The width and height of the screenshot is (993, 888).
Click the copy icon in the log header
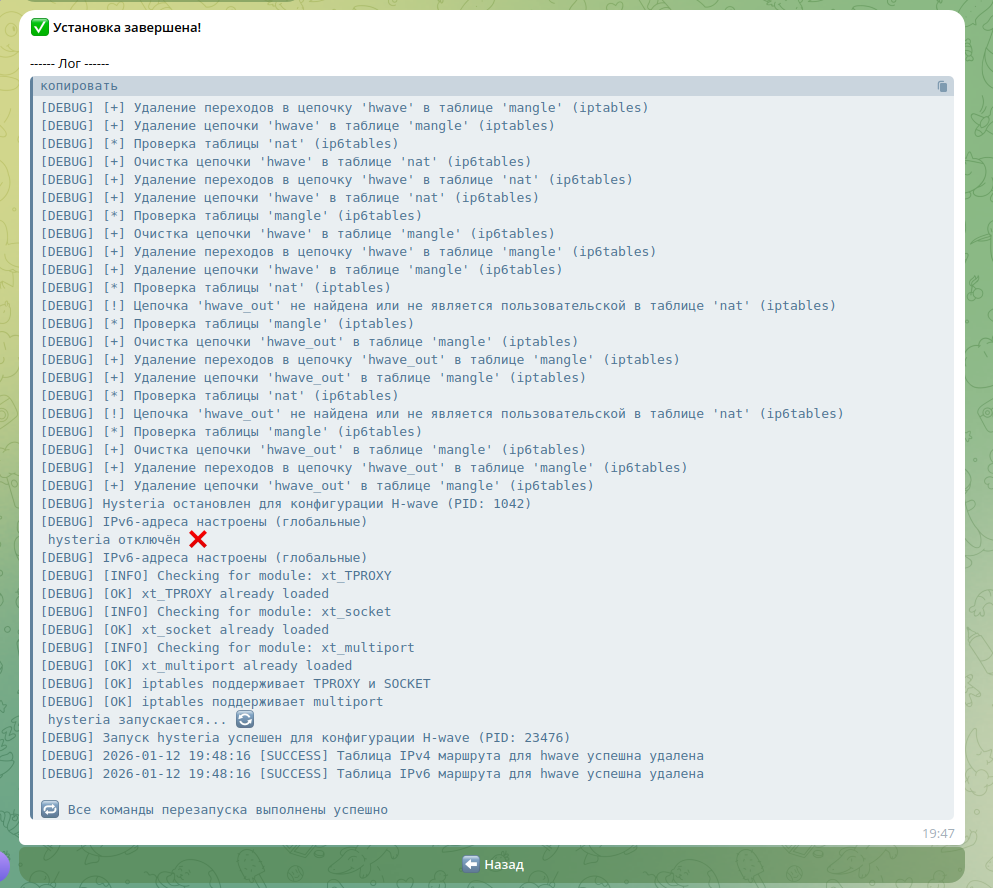942,86
